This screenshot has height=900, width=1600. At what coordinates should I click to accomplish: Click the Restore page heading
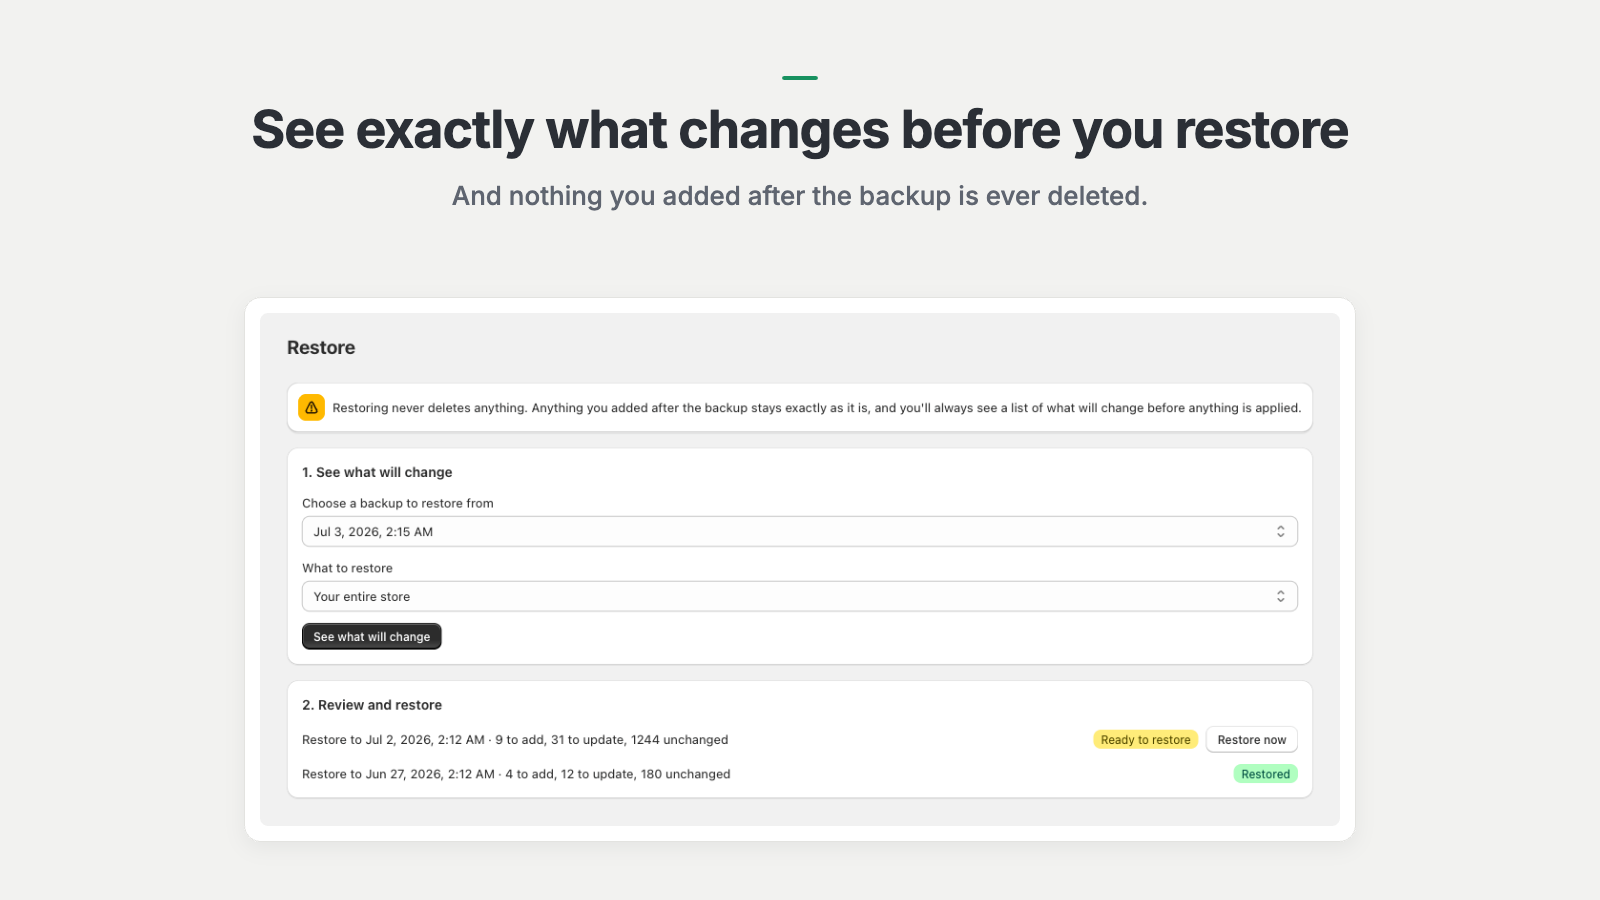pos(321,348)
